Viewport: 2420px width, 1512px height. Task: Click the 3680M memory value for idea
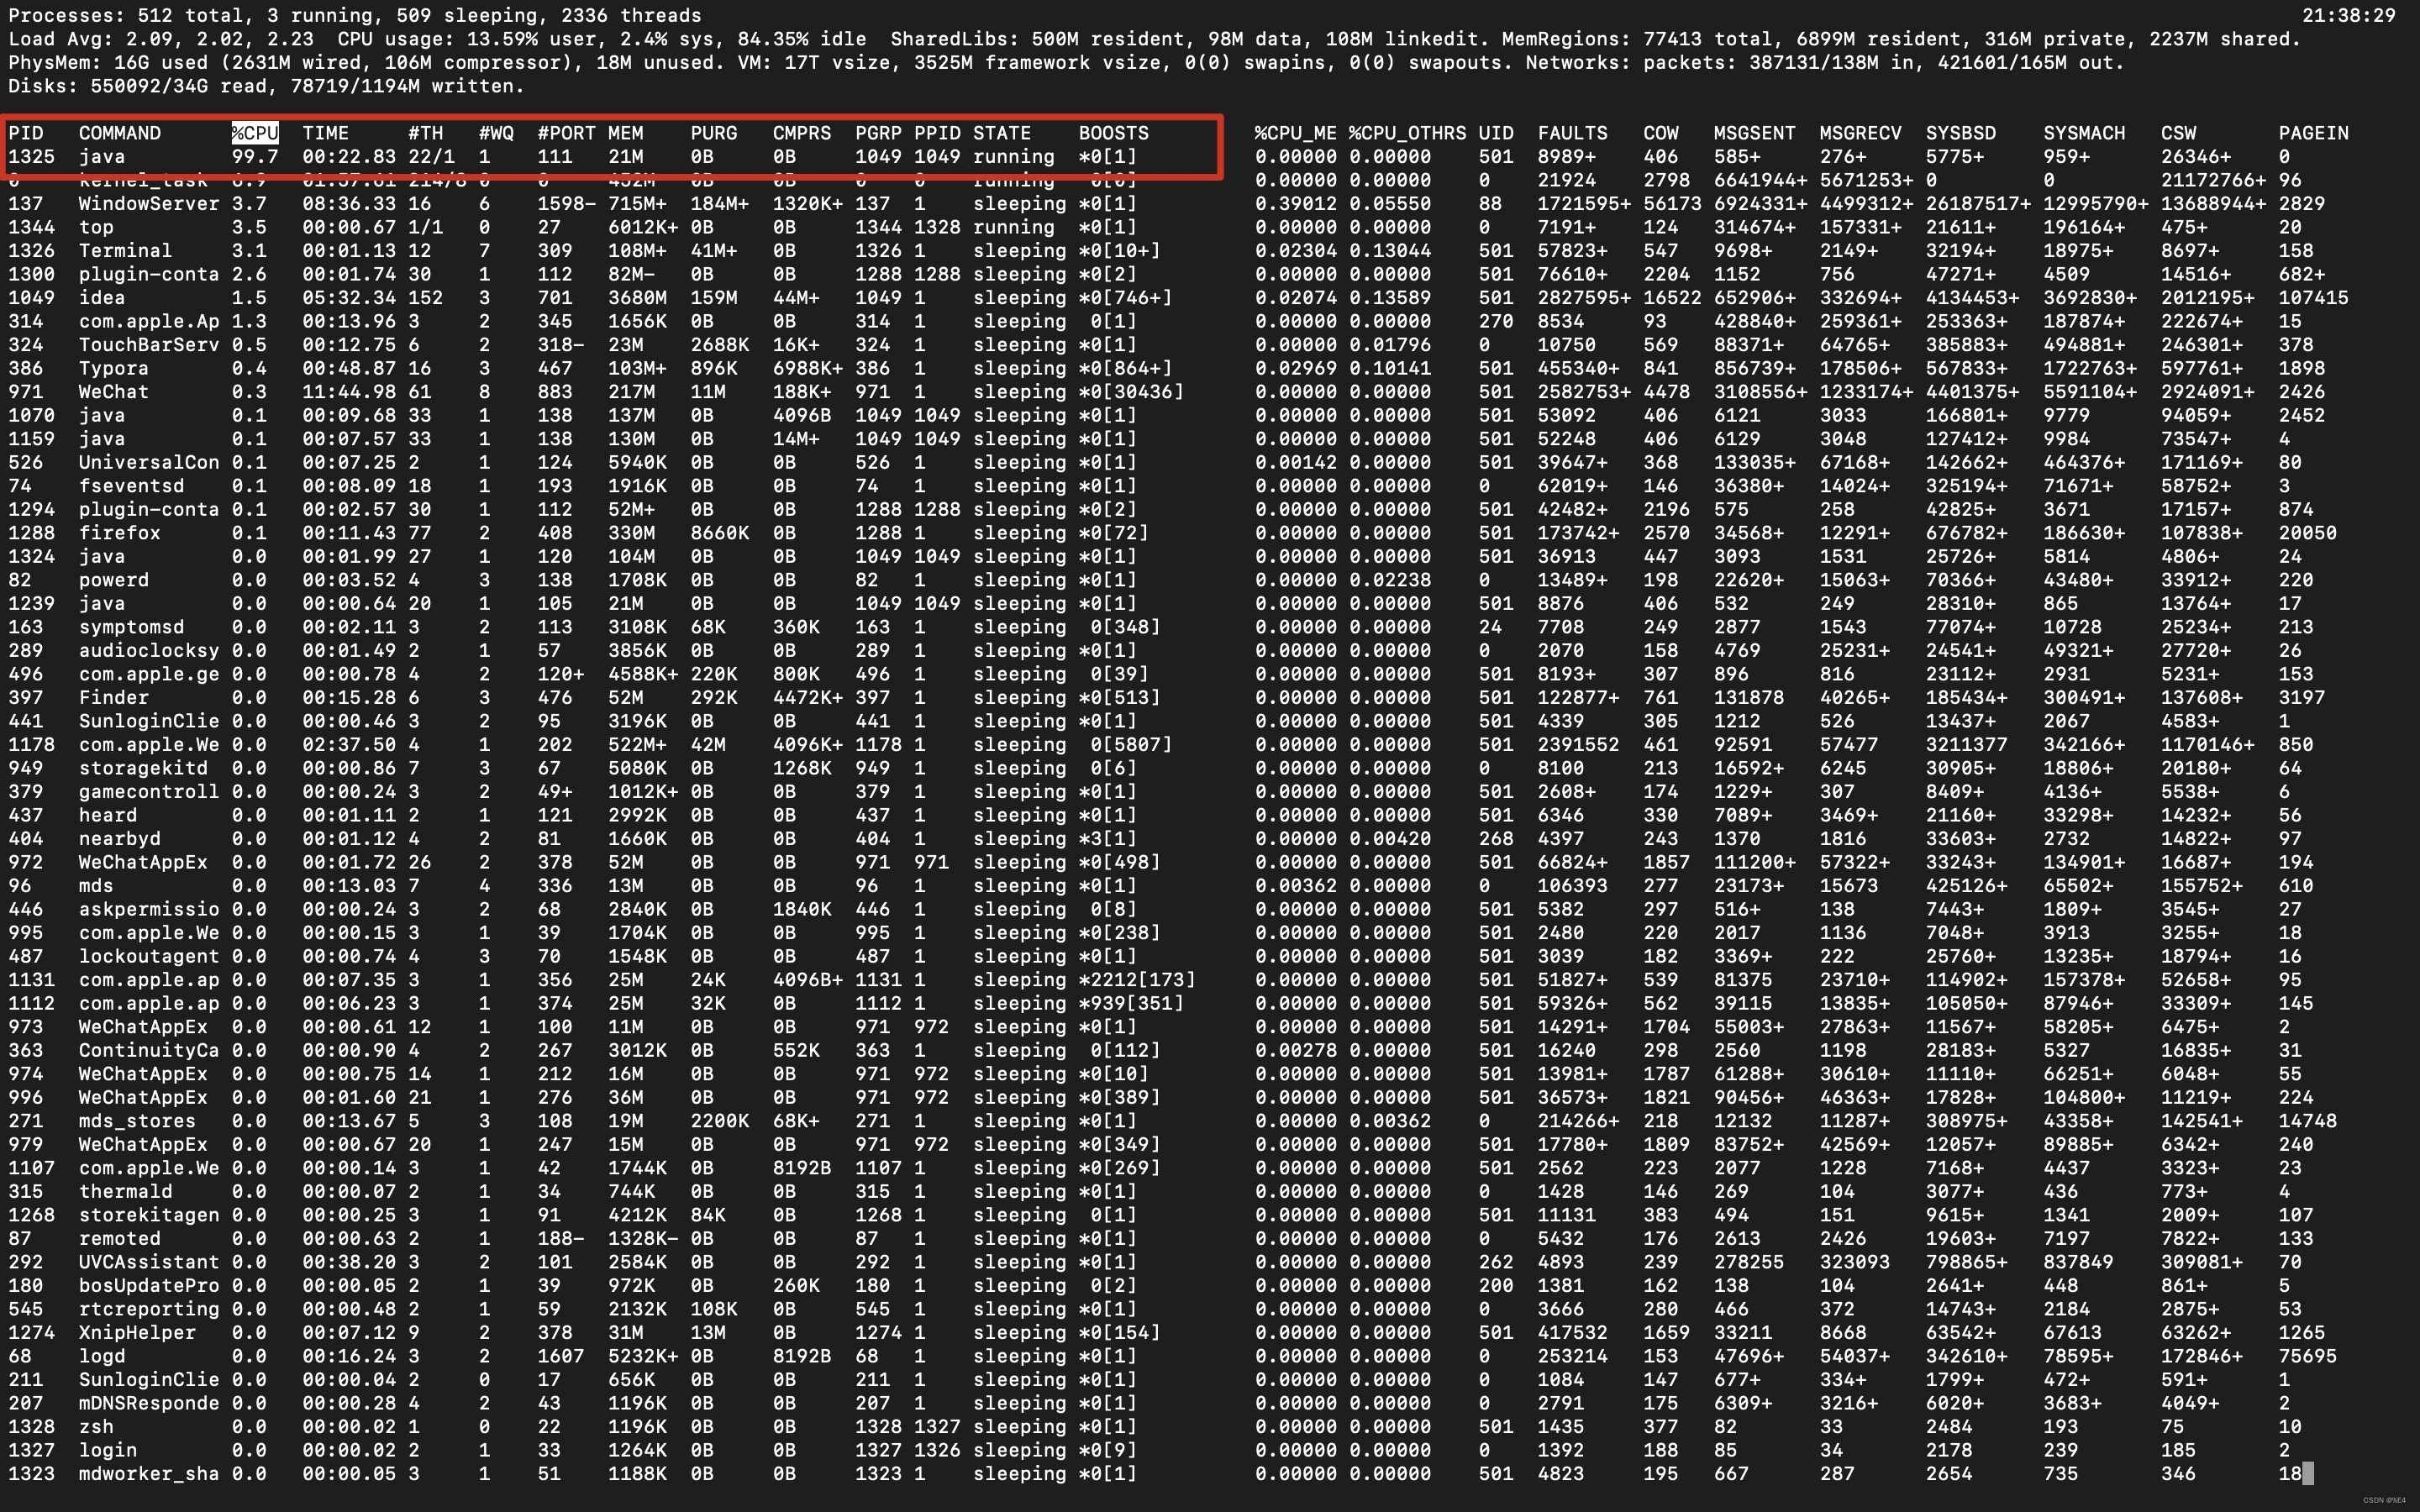tap(638, 298)
